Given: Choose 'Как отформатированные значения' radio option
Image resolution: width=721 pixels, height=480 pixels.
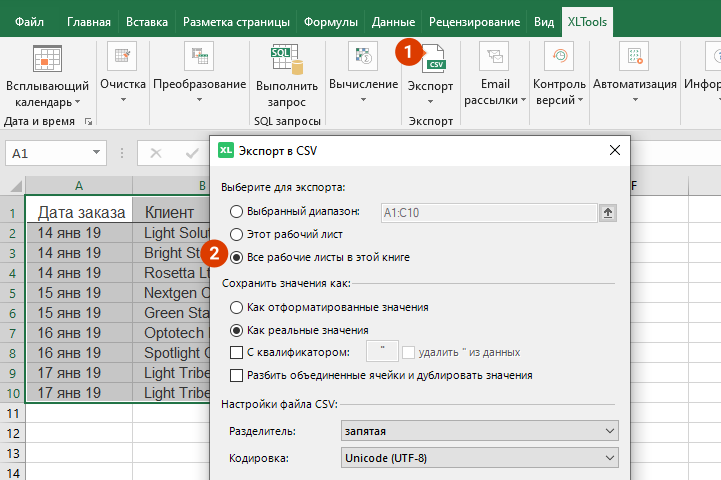Looking at the screenshot, I should [236, 307].
